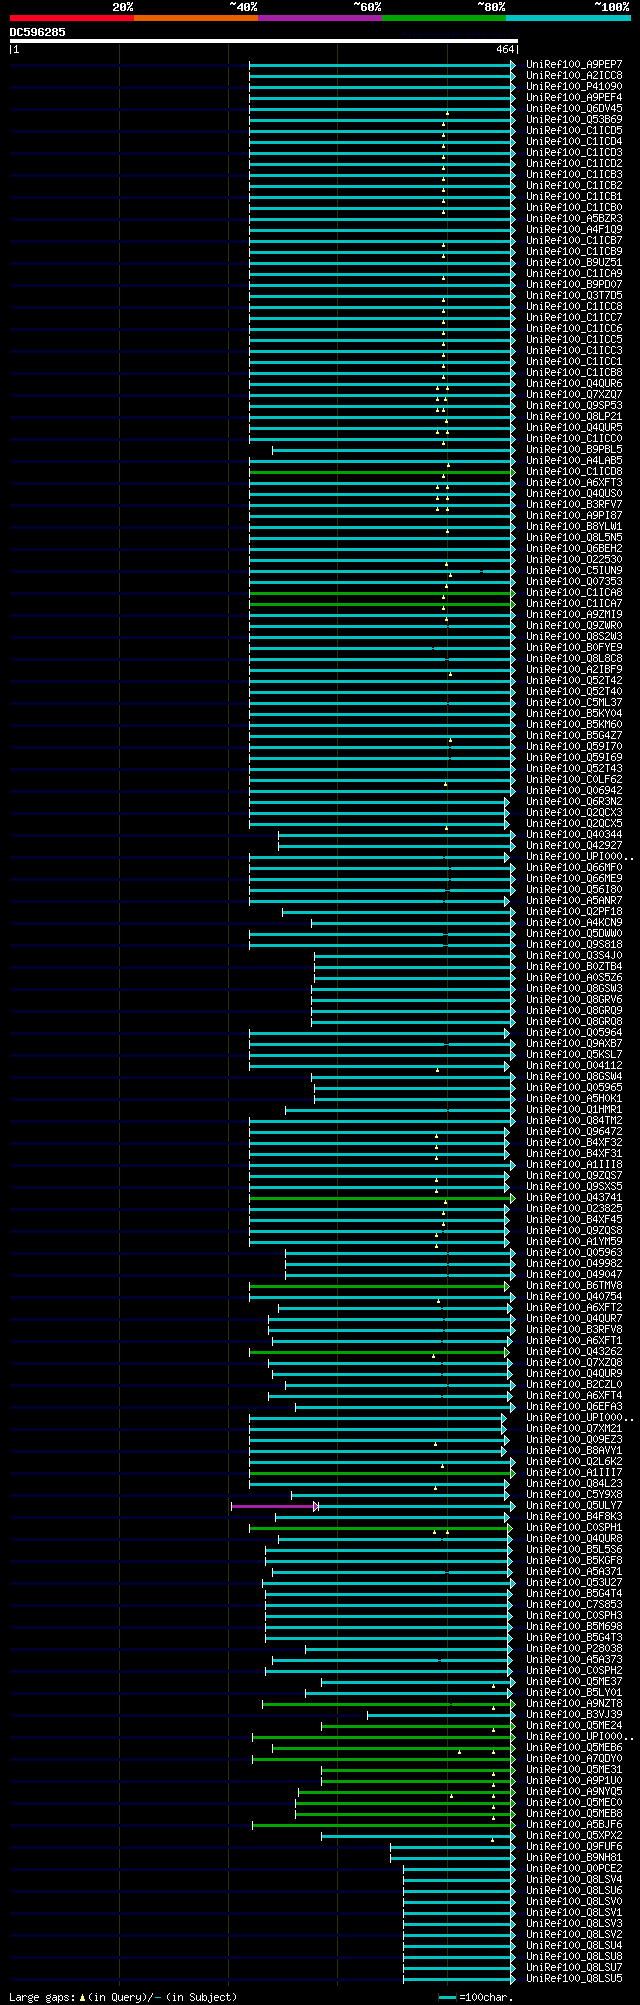
Task: Select label UniRef100_C5IUN9
Action: point(574,571)
